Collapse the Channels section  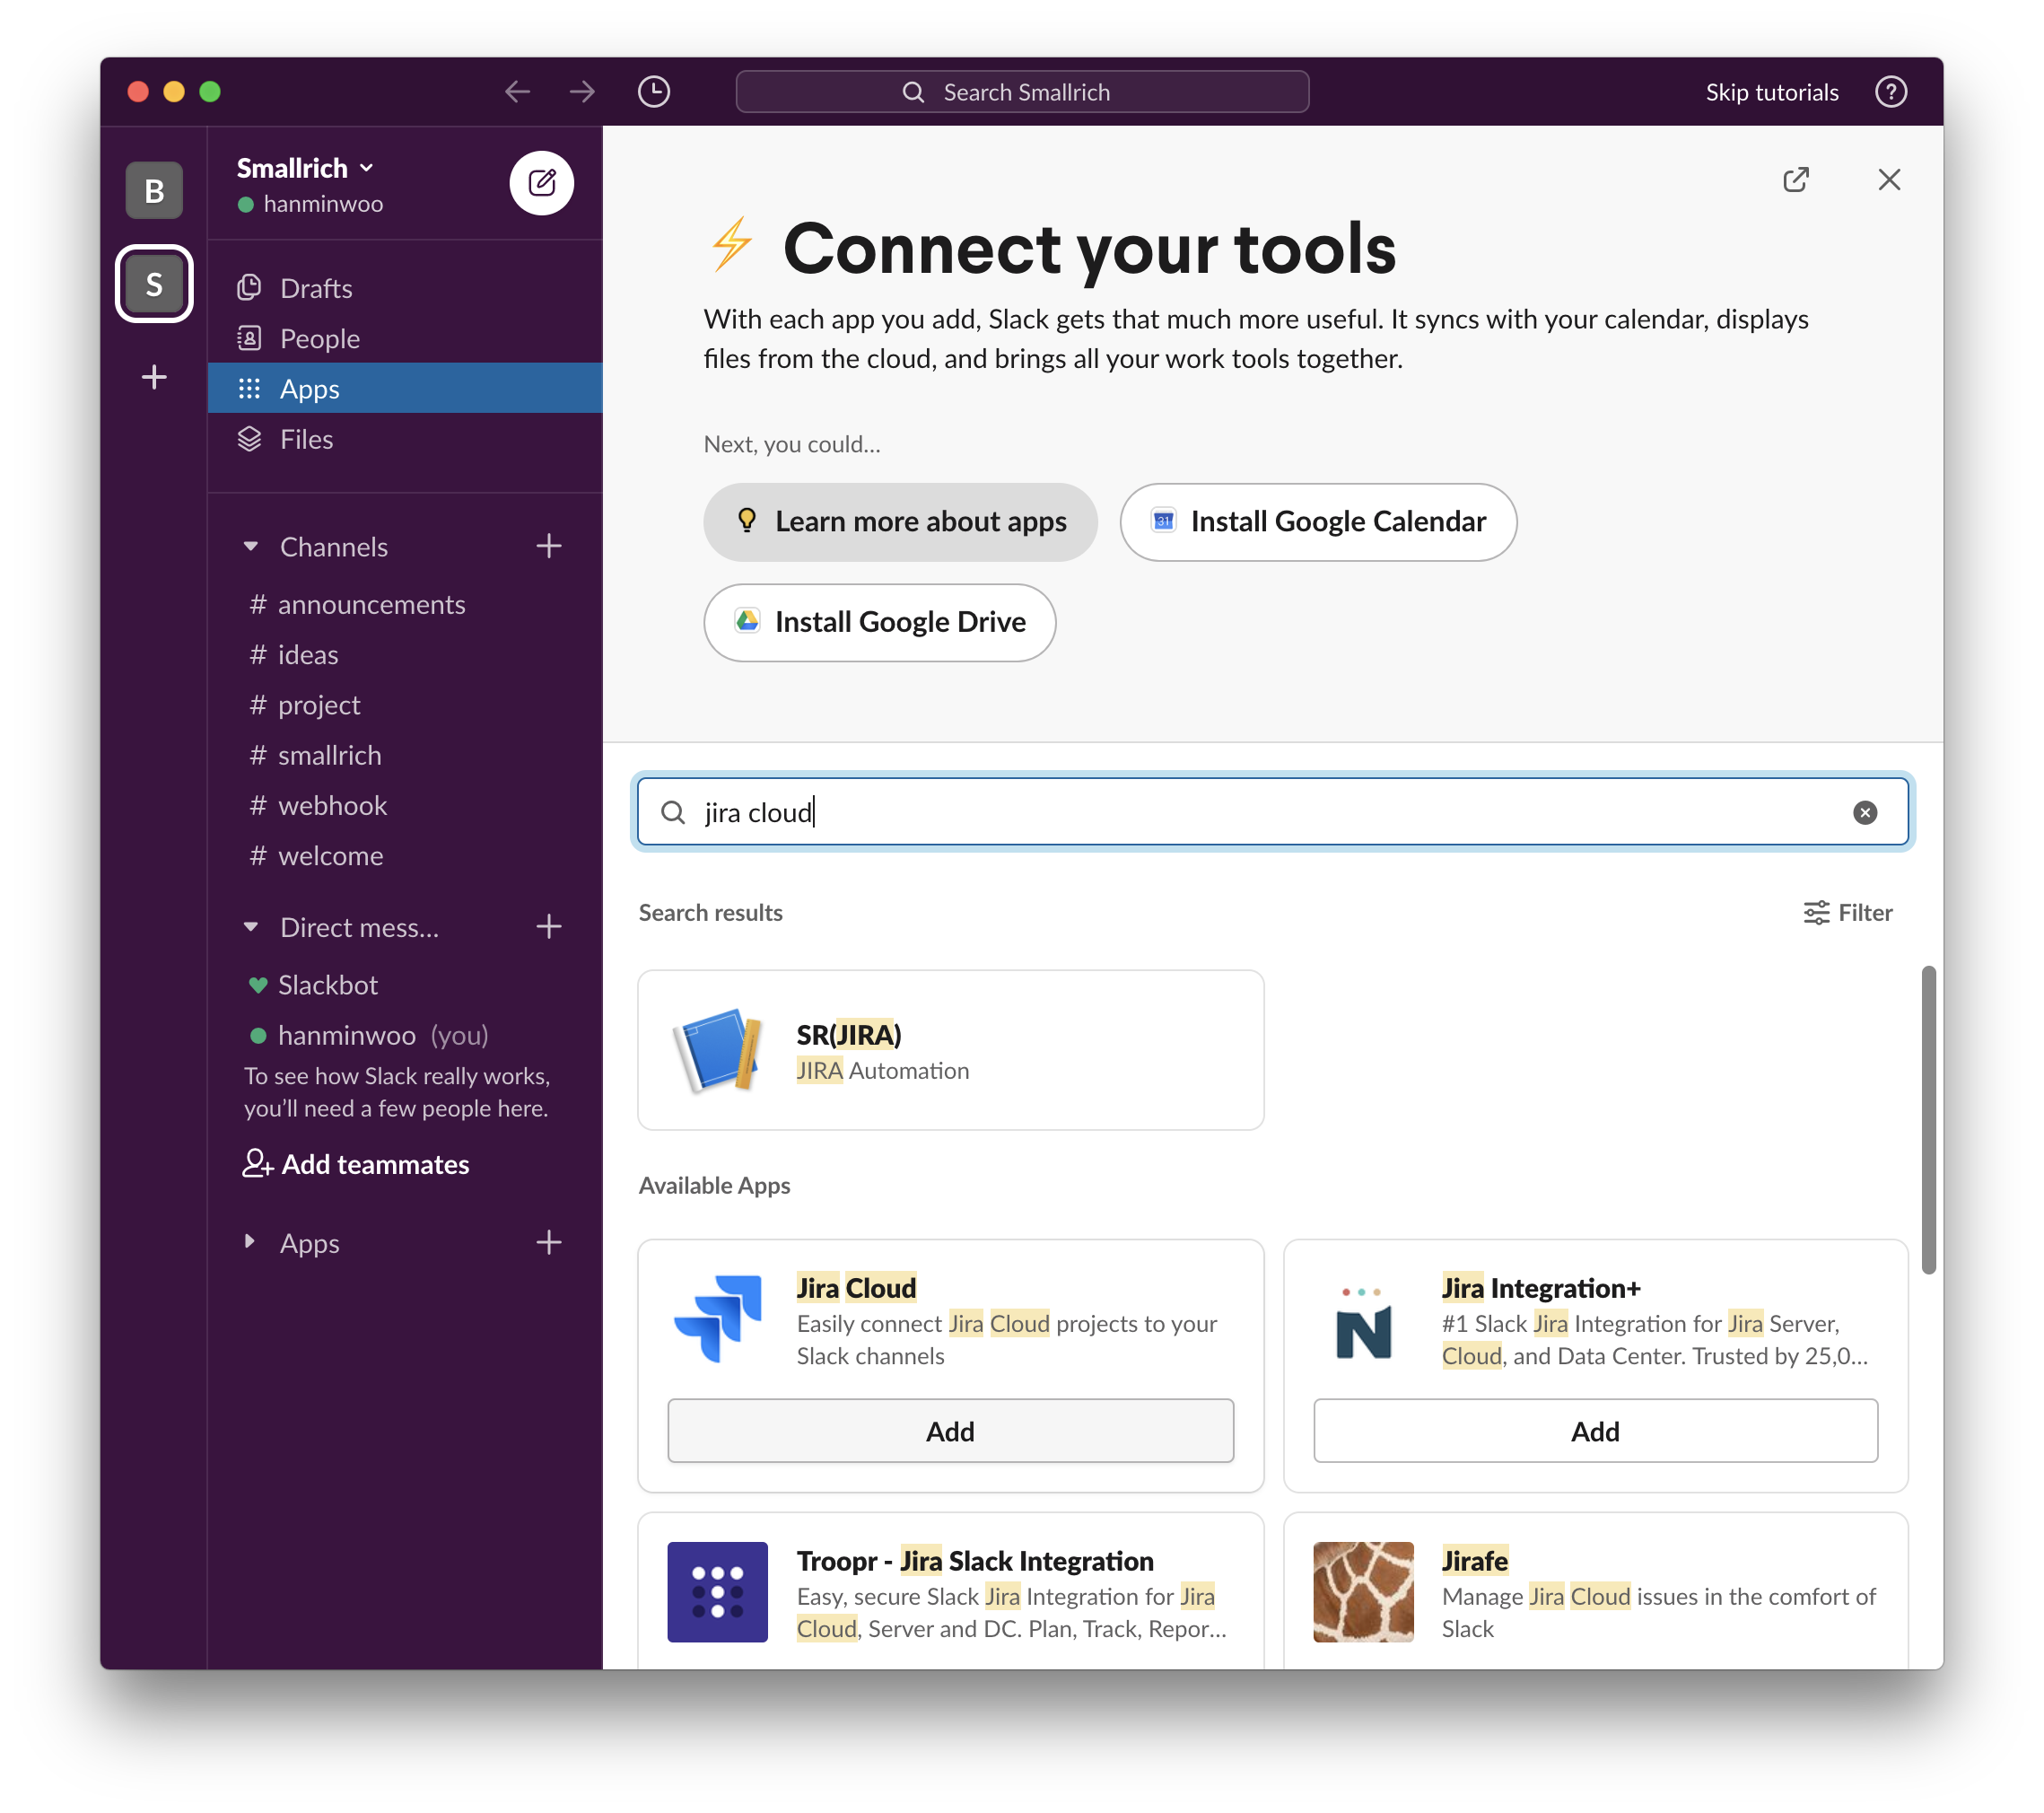(251, 547)
